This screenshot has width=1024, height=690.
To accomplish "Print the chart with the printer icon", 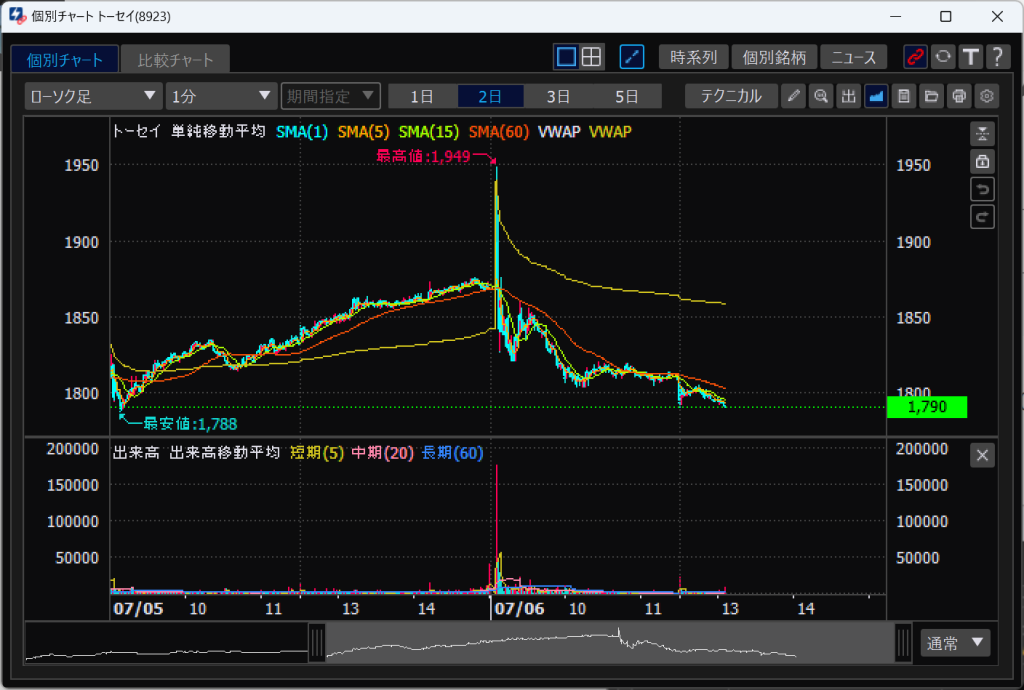I will coord(959,96).
